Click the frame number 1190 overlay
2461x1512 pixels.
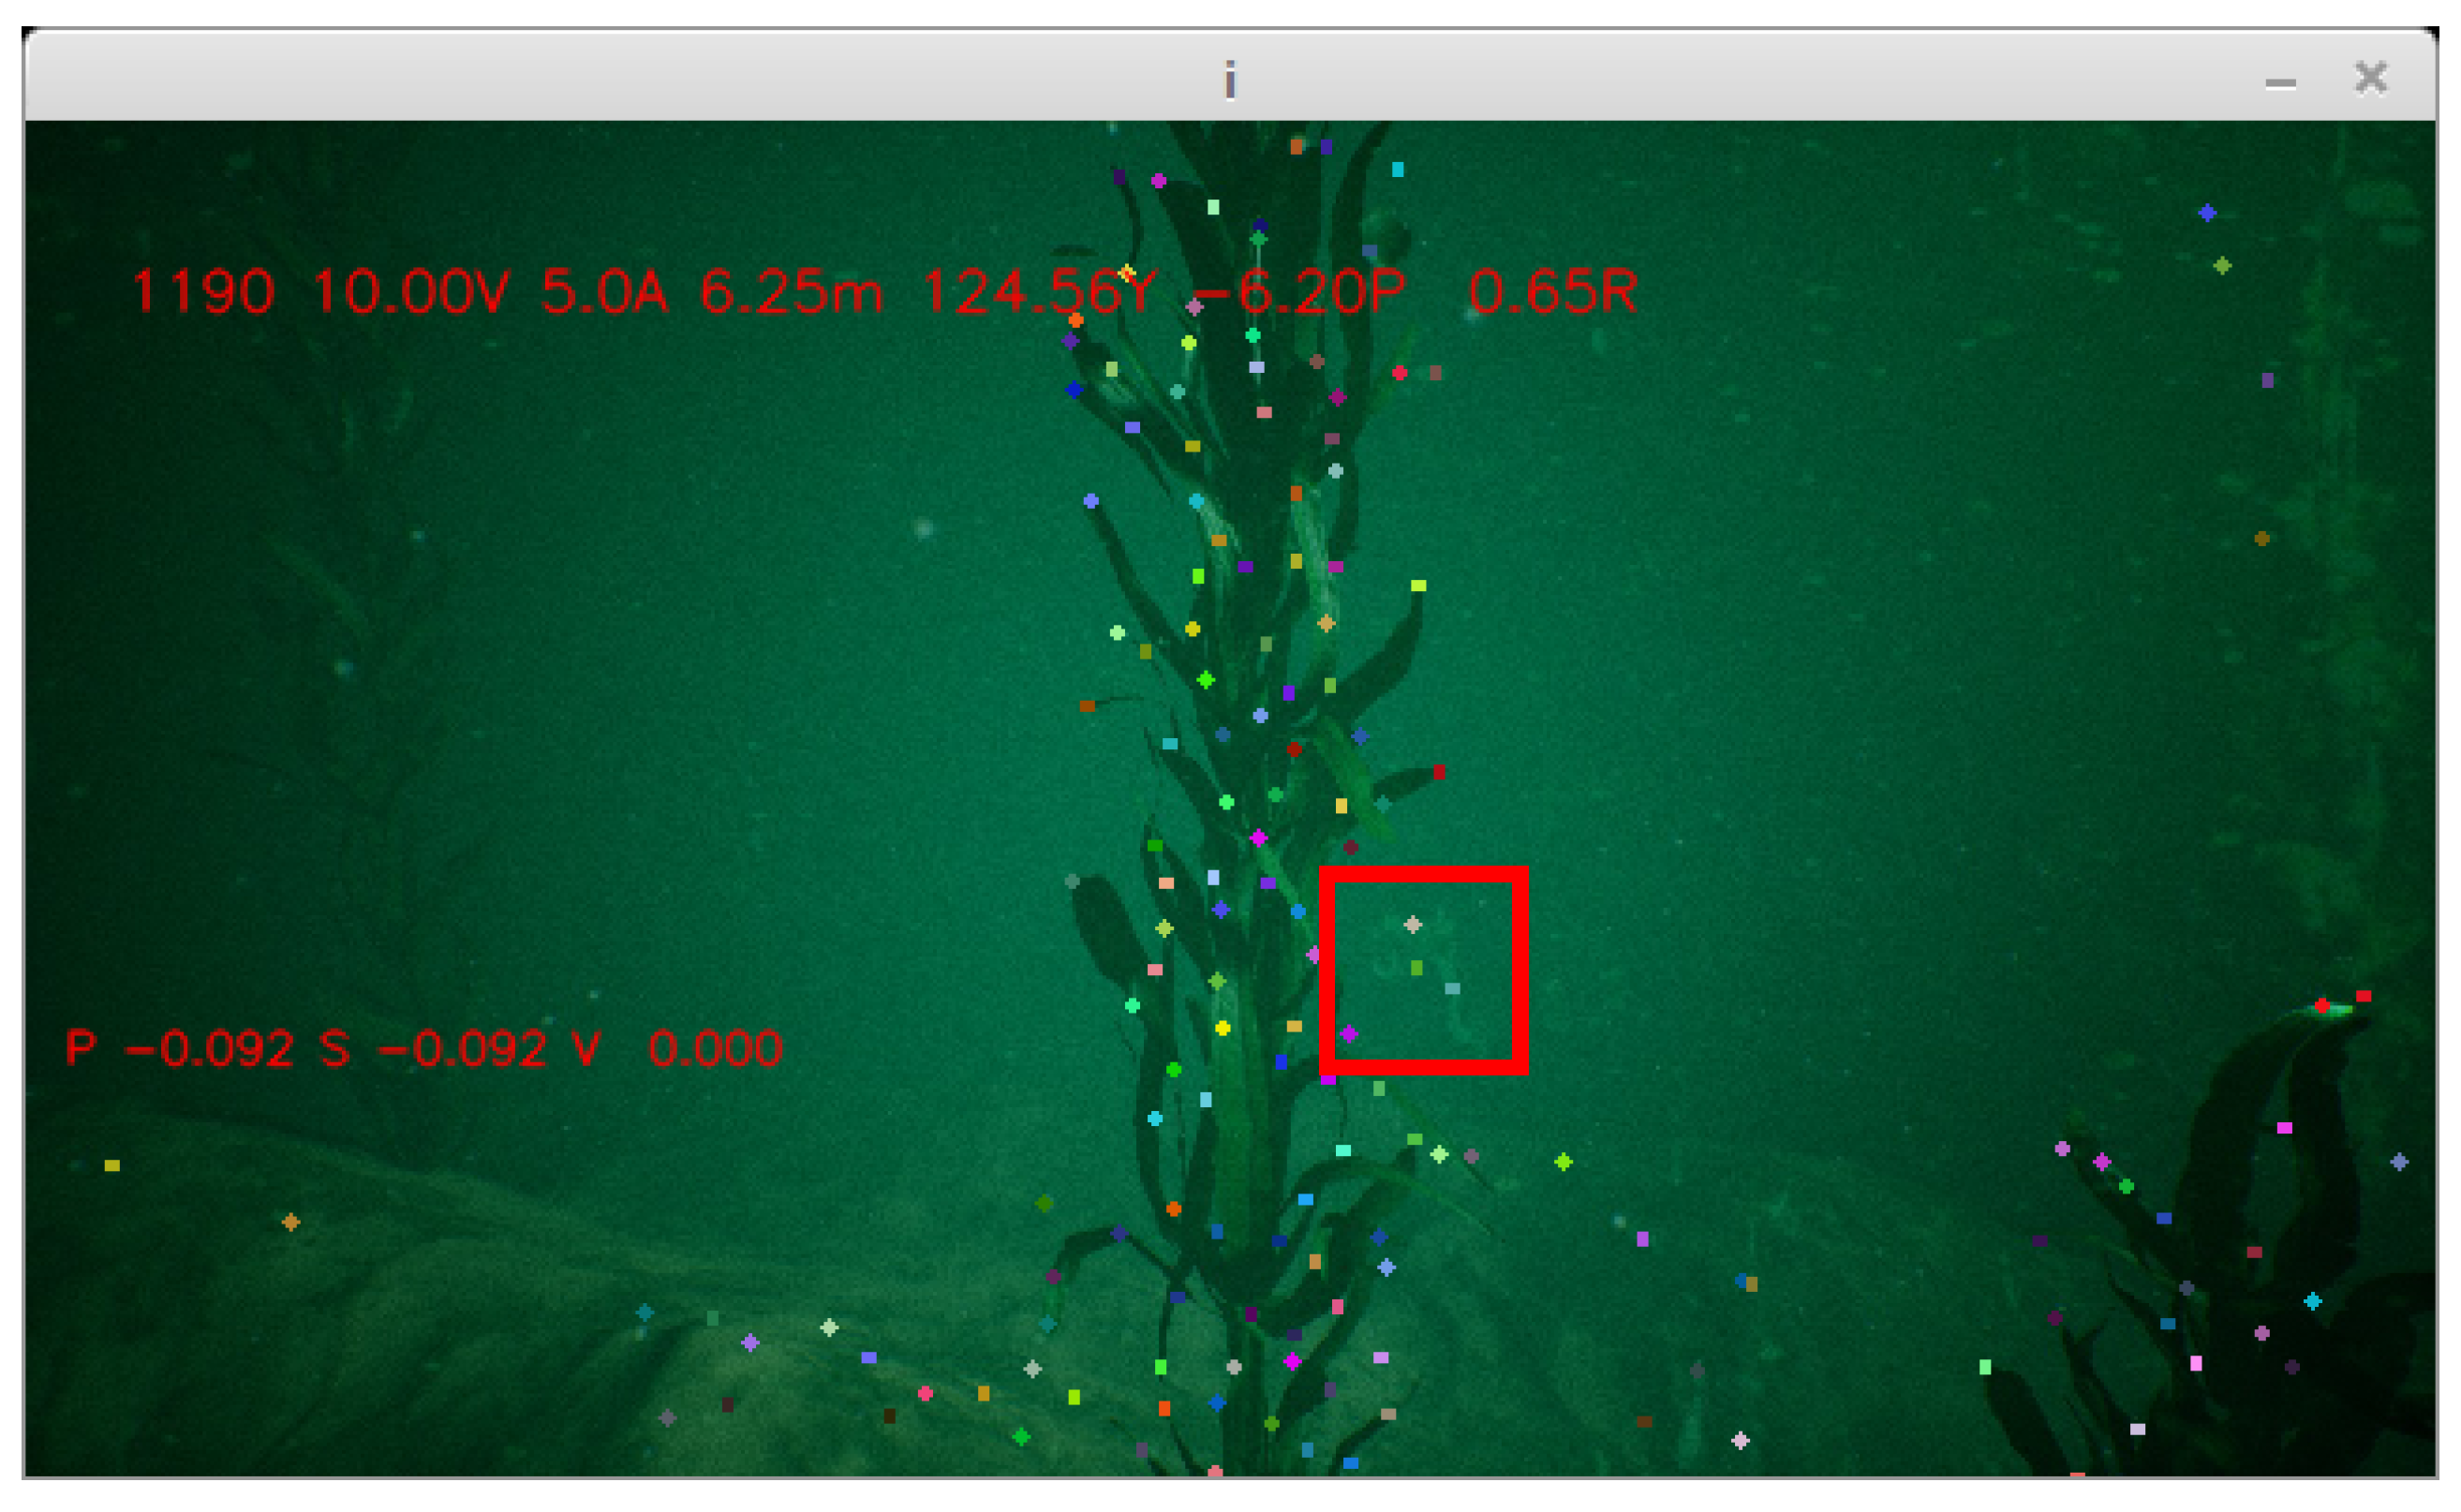[x=202, y=292]
